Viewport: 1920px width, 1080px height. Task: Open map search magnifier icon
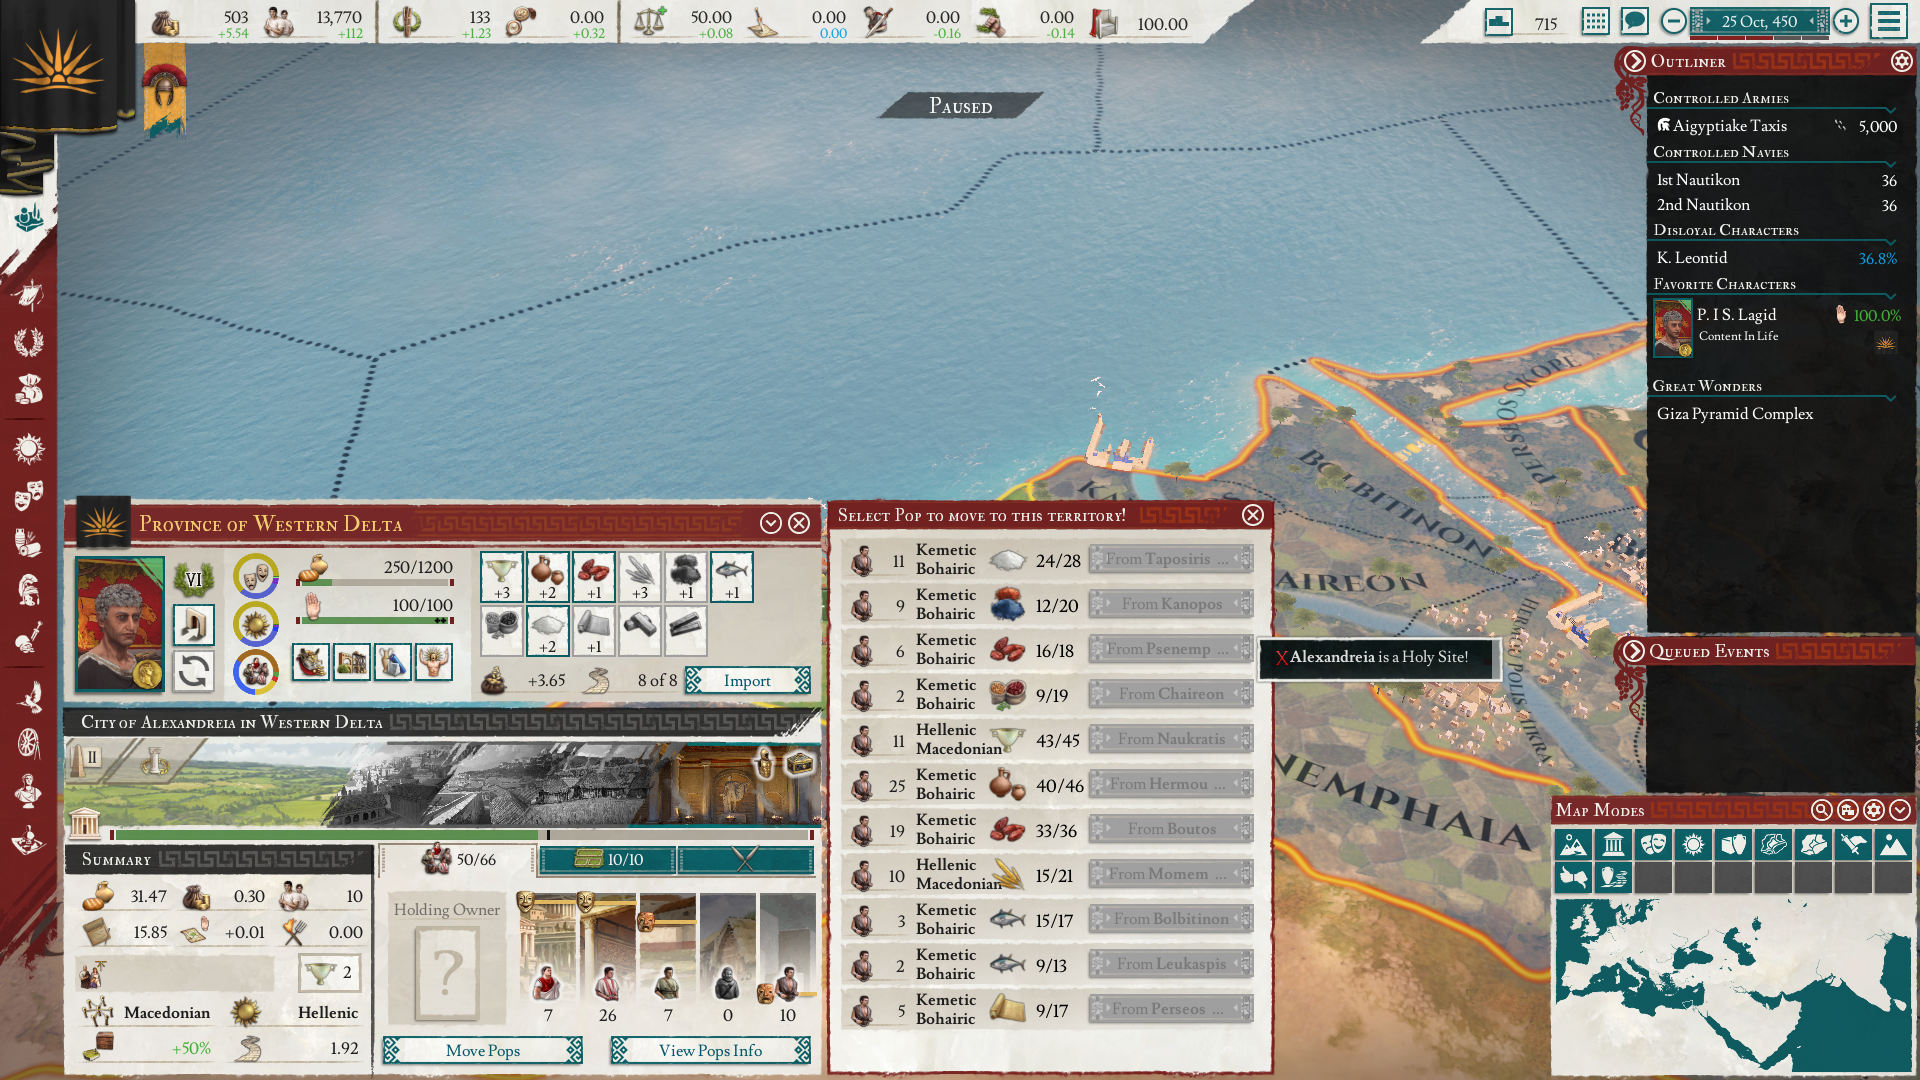coord(1822,810)
